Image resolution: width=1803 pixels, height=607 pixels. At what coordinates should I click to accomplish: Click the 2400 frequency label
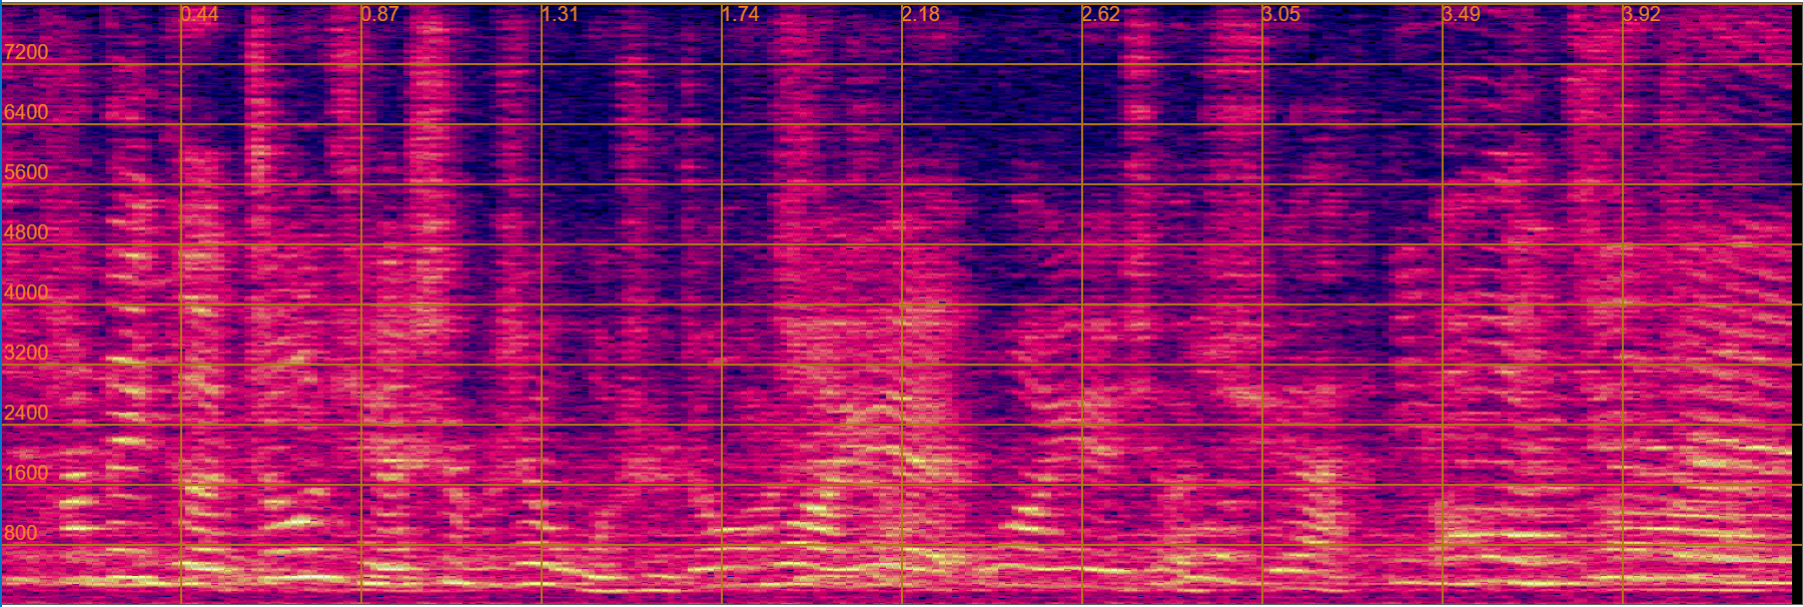[x=26, y=413]
